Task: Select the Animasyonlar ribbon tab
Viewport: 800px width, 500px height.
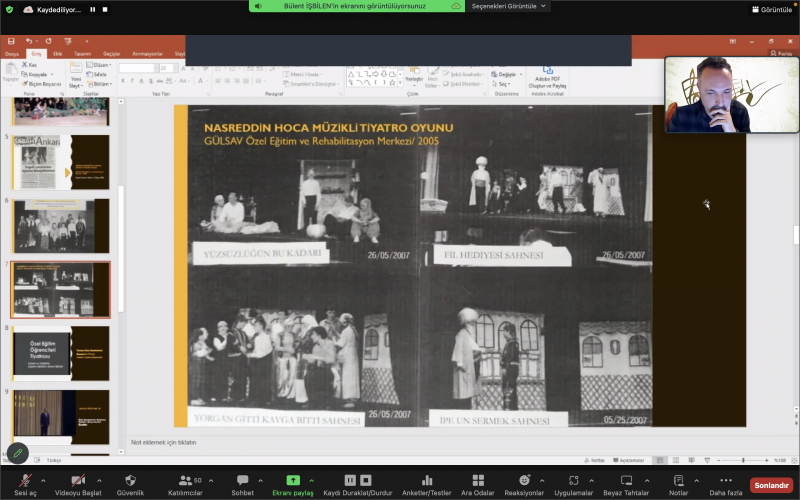Action: pyautogui.click(x=147, y=54)
